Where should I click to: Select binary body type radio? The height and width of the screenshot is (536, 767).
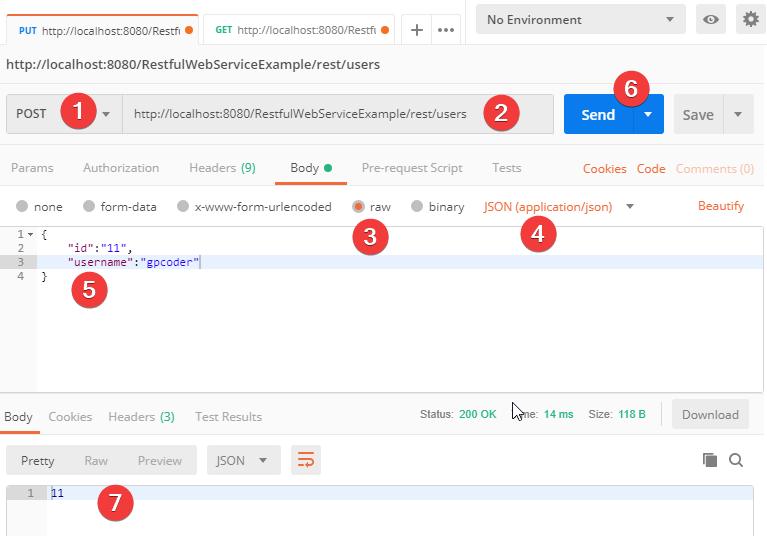(417, 206)
